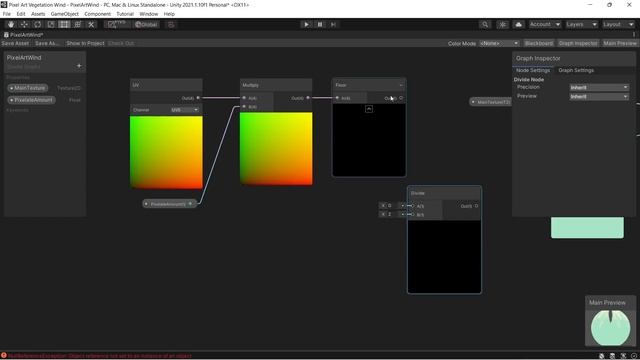This screenshot has width=640, height=360.
Task: Select the Hand tool in Unity toolbar
Action: (x=11, y=24)
